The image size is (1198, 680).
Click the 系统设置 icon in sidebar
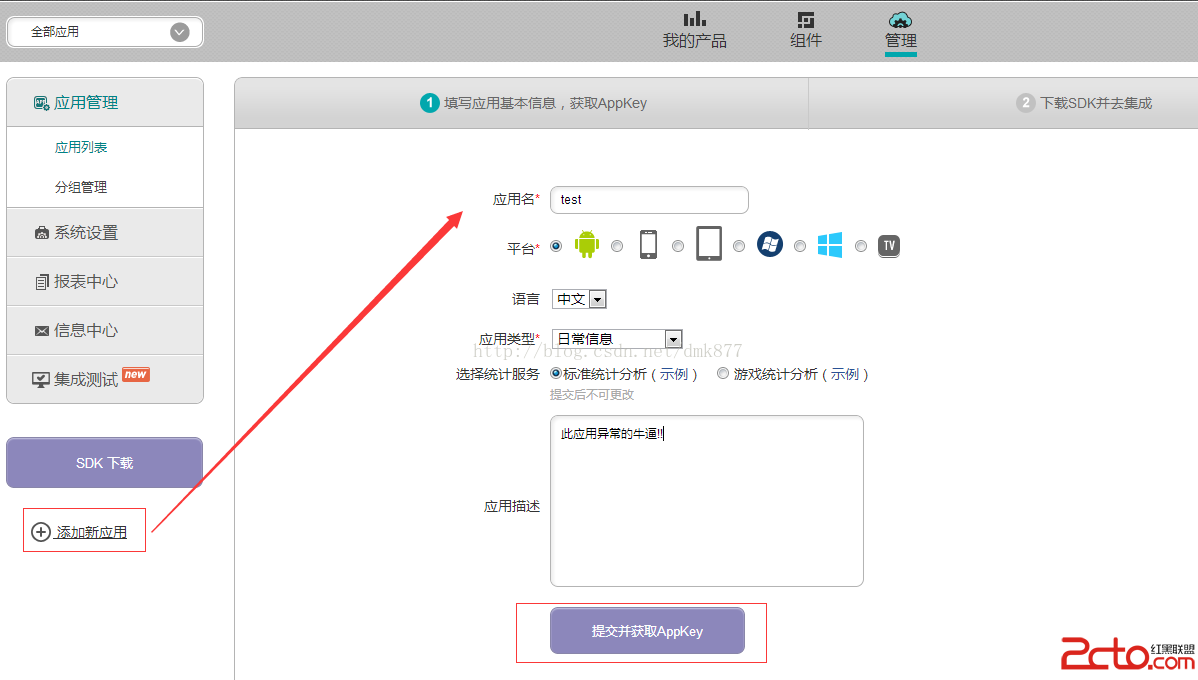41,232
